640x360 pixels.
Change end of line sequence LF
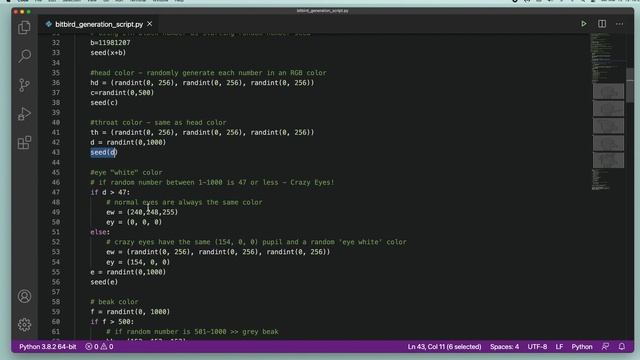coord(559,347)
